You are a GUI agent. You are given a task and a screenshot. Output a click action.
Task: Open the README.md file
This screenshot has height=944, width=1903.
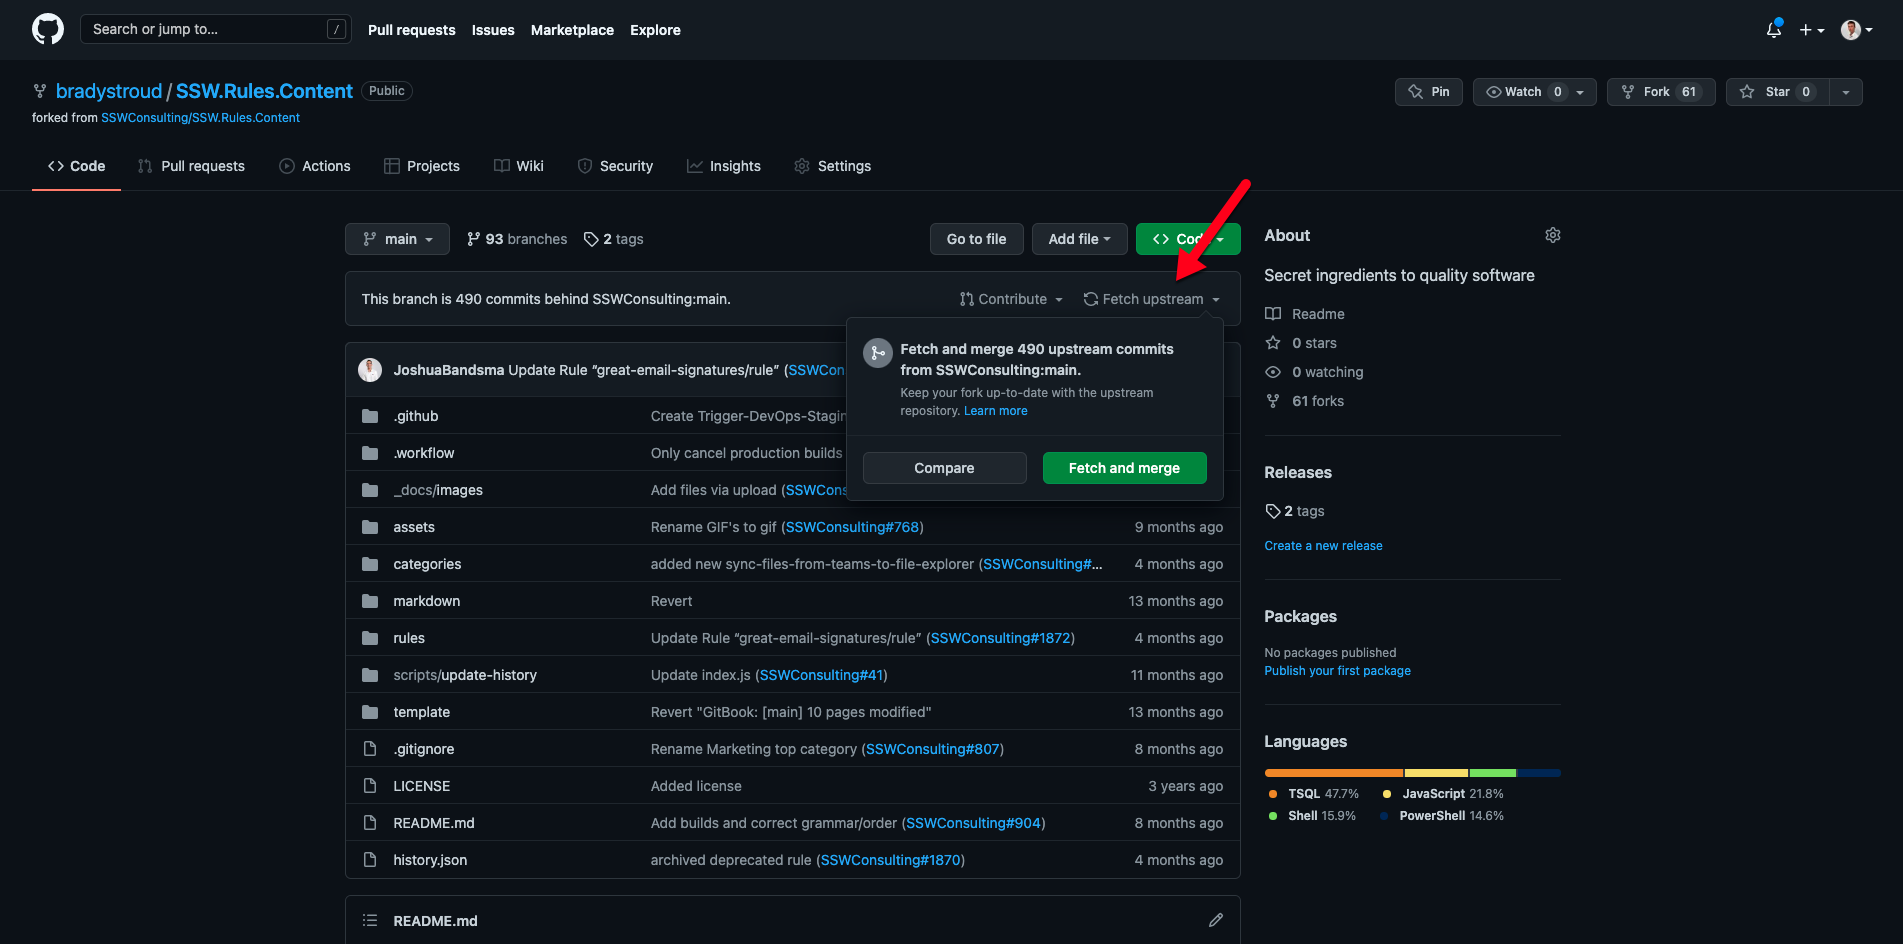pos(434,823)
